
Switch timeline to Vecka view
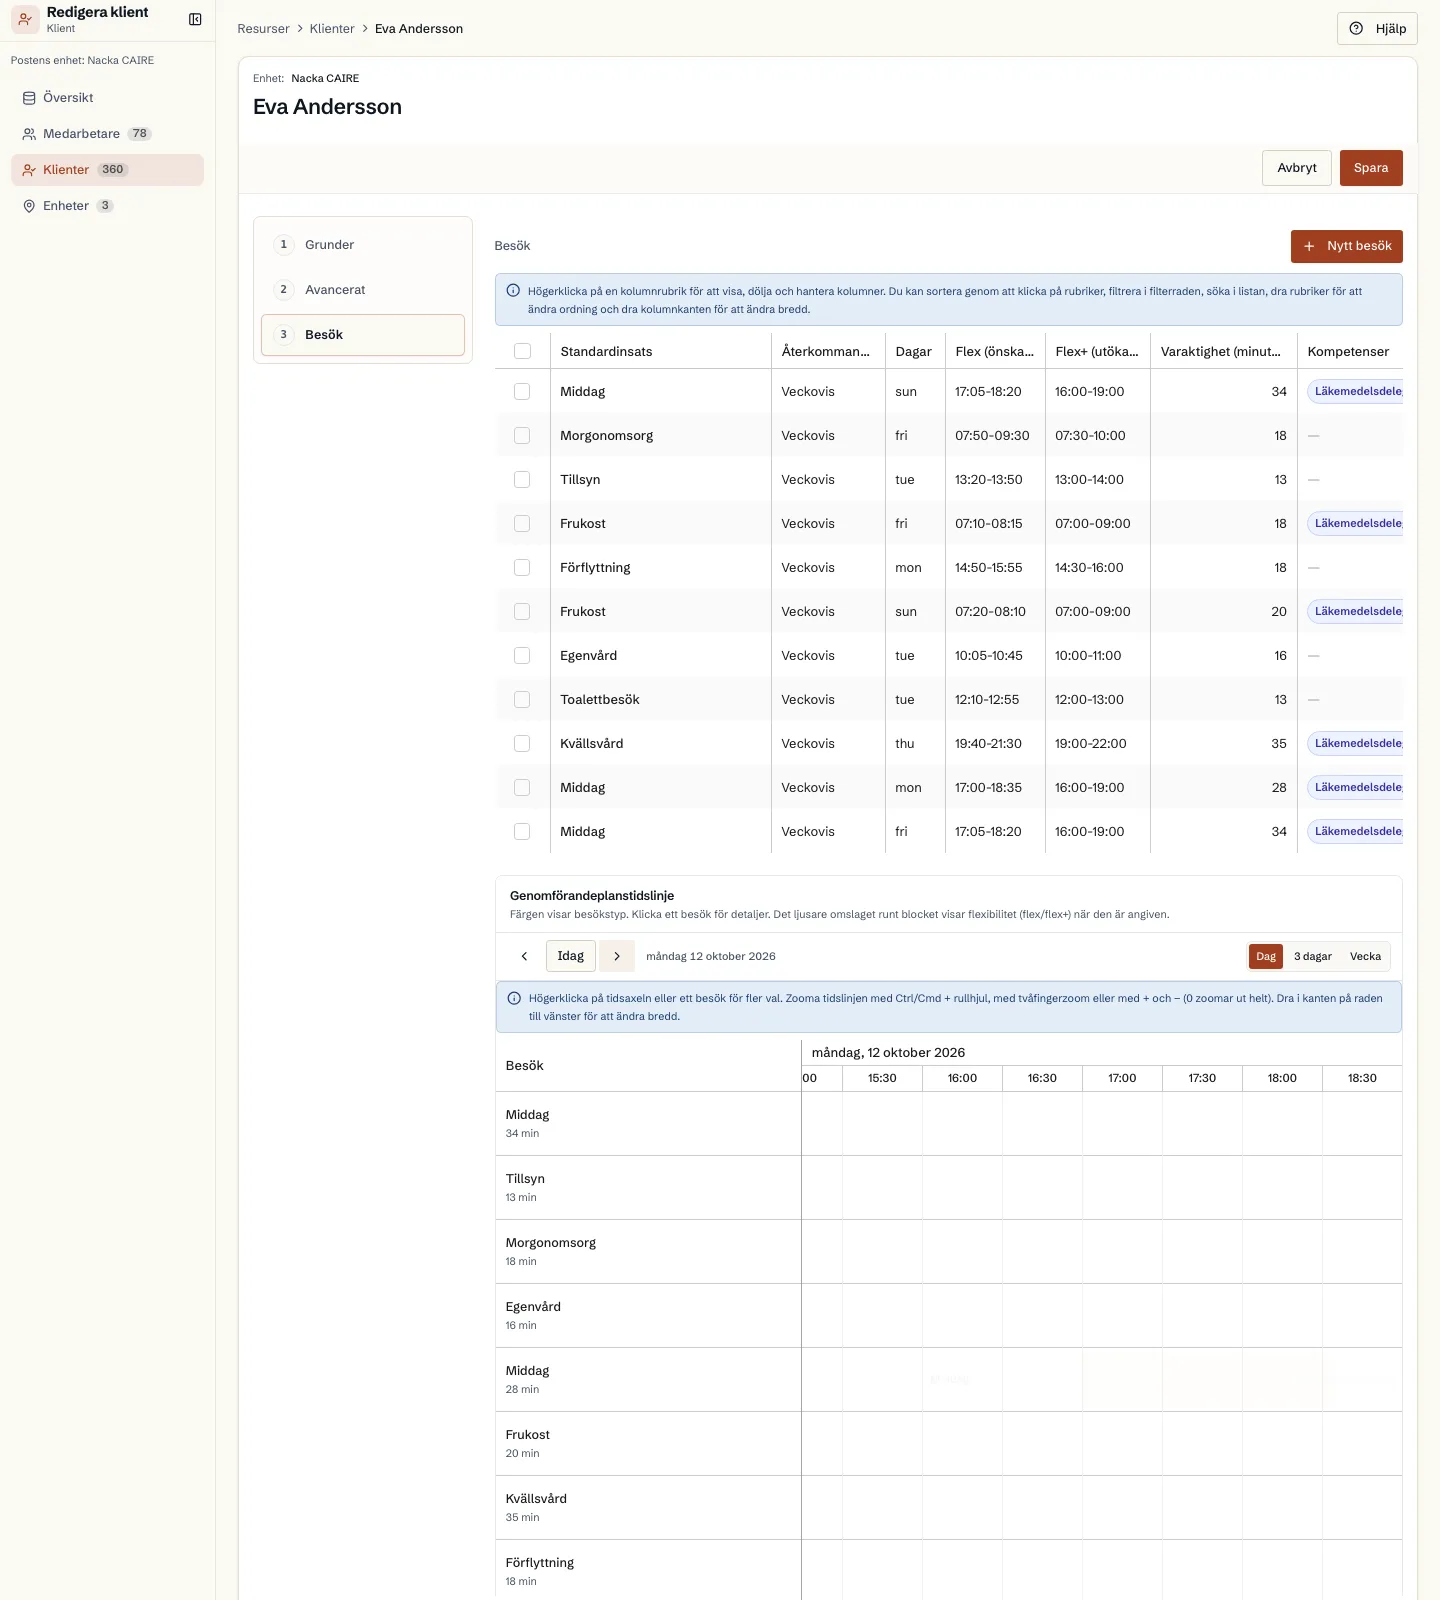coord(1365,957)
